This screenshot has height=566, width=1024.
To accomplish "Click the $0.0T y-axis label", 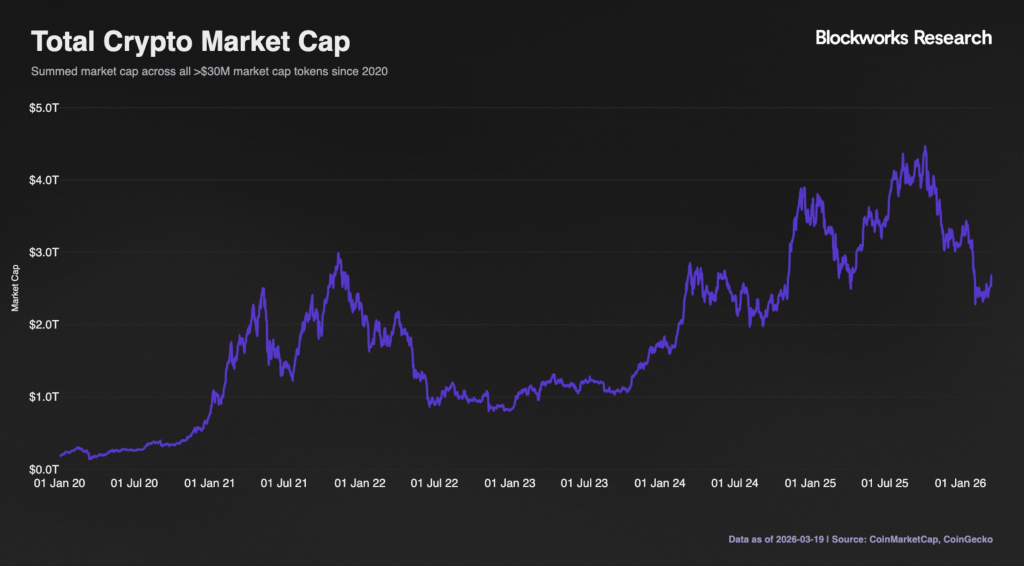I will point(46,469).
